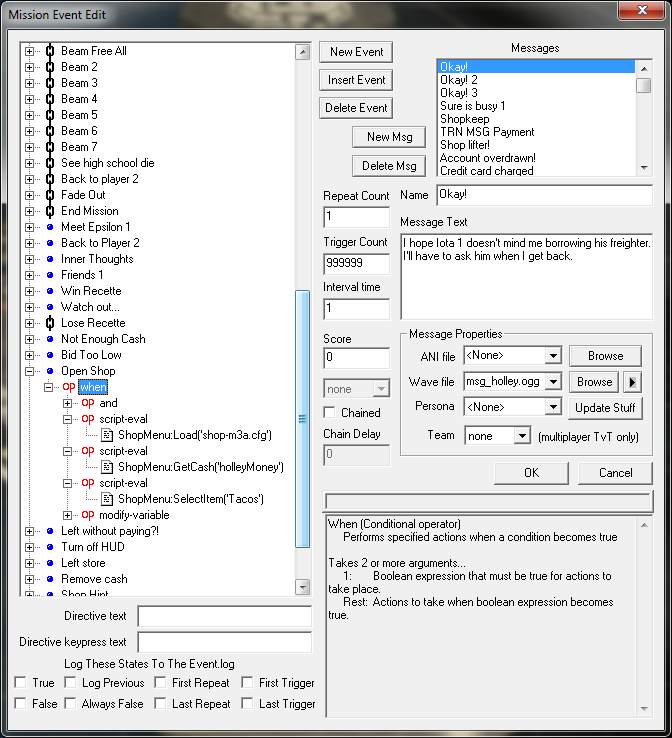Select the 'Shop lifter!' message

tap(464, 145)
